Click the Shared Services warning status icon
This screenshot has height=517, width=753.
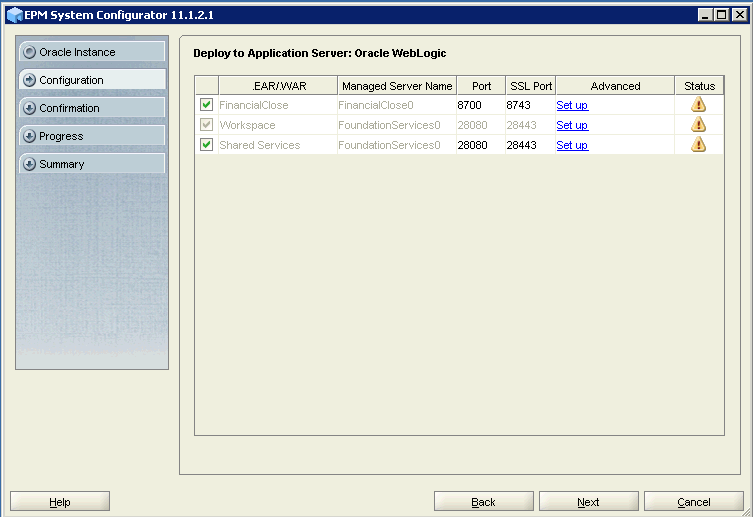coord(699,144)
